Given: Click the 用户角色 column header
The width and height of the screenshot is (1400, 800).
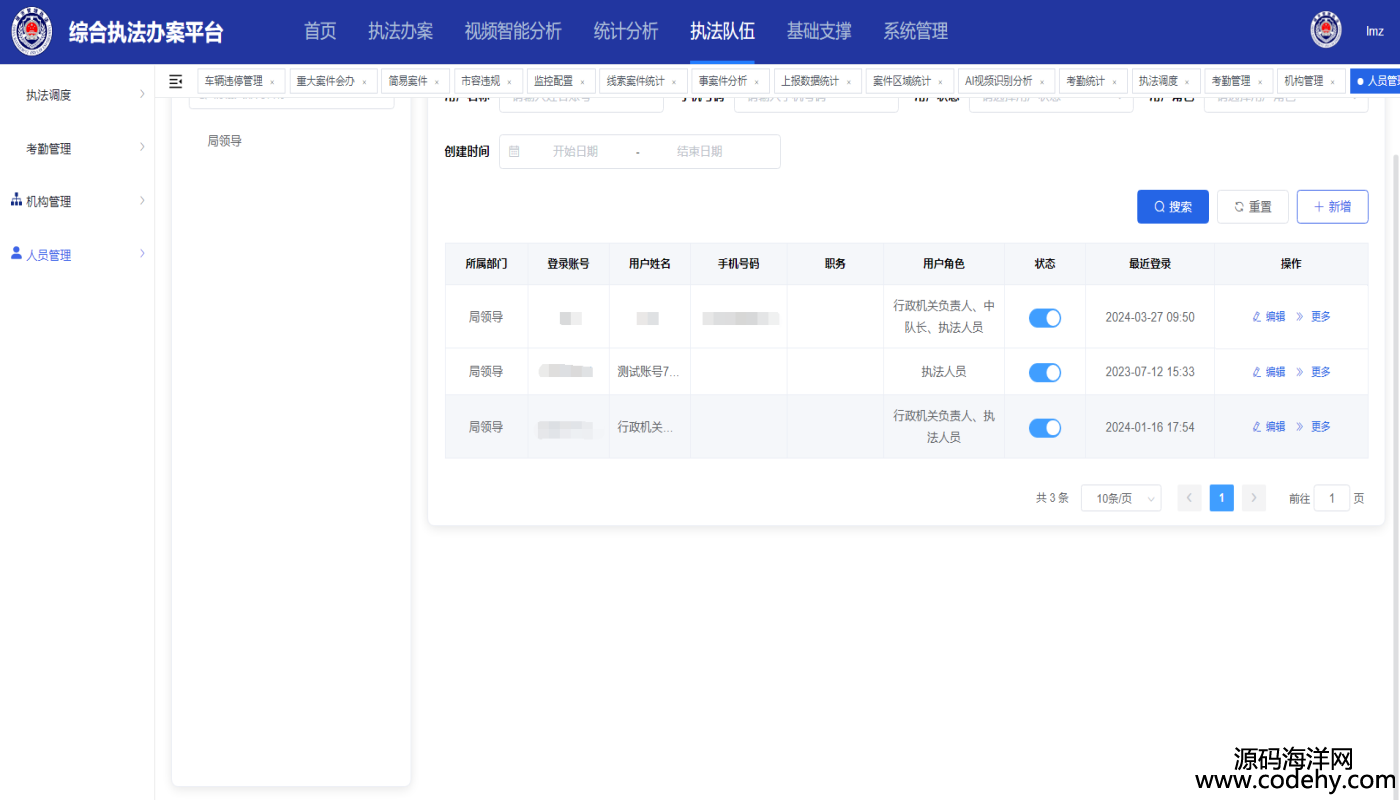Looking at the screenshot, I should click(944, 264).
